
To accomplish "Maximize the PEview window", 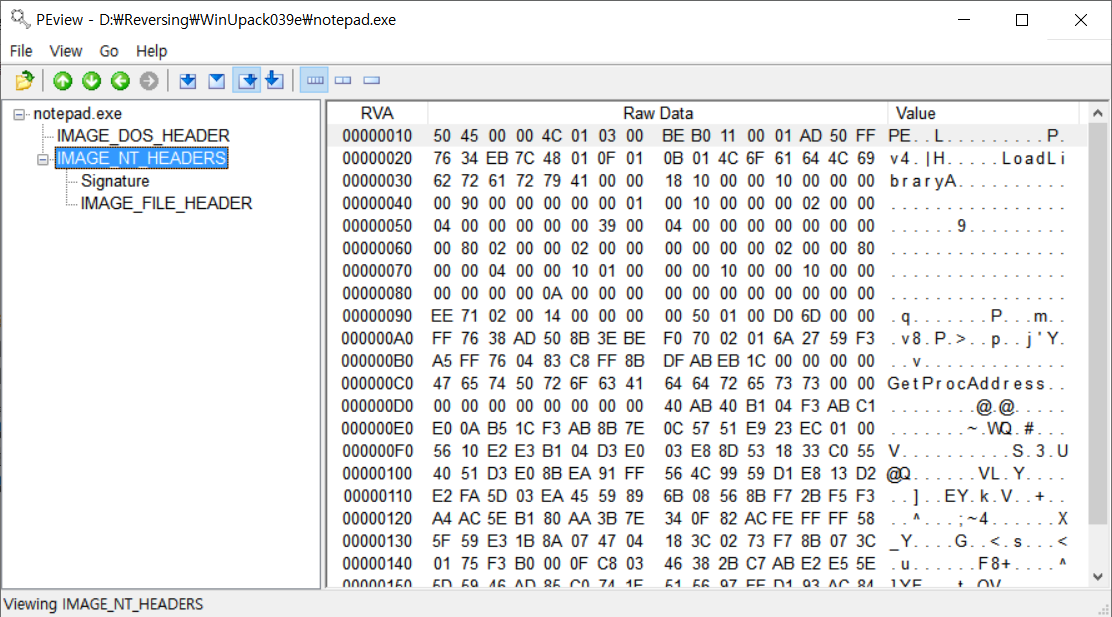I will [x=1022, y=20].
